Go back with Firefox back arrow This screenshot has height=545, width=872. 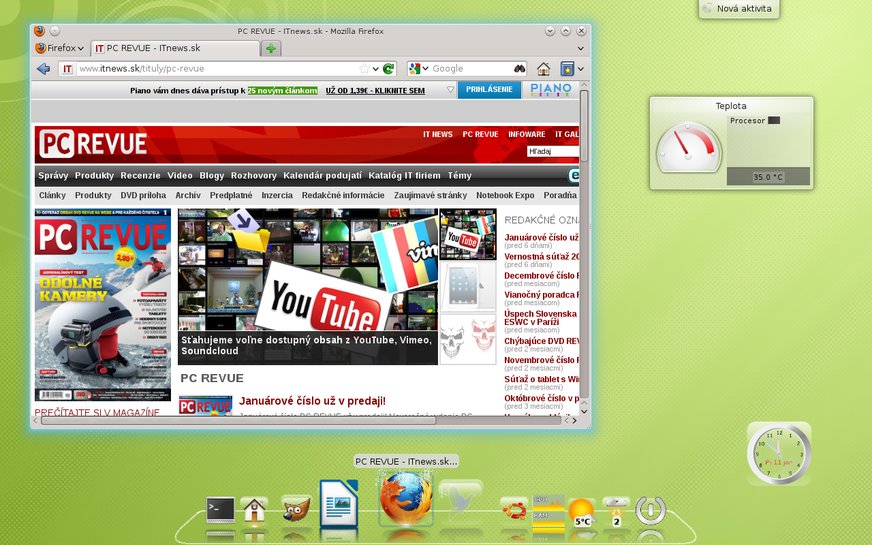tap(43, 68)
